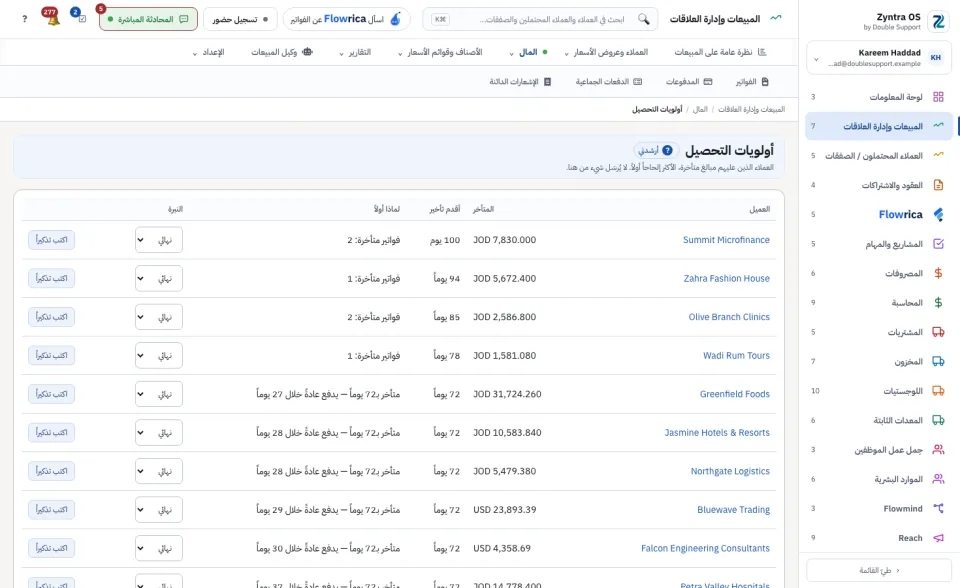Image resolution: width=960 pixels, height=588 pixels.
Task: Click المبيعات وإدارة العلاقات breadcrumb
Action: [751, 109]
